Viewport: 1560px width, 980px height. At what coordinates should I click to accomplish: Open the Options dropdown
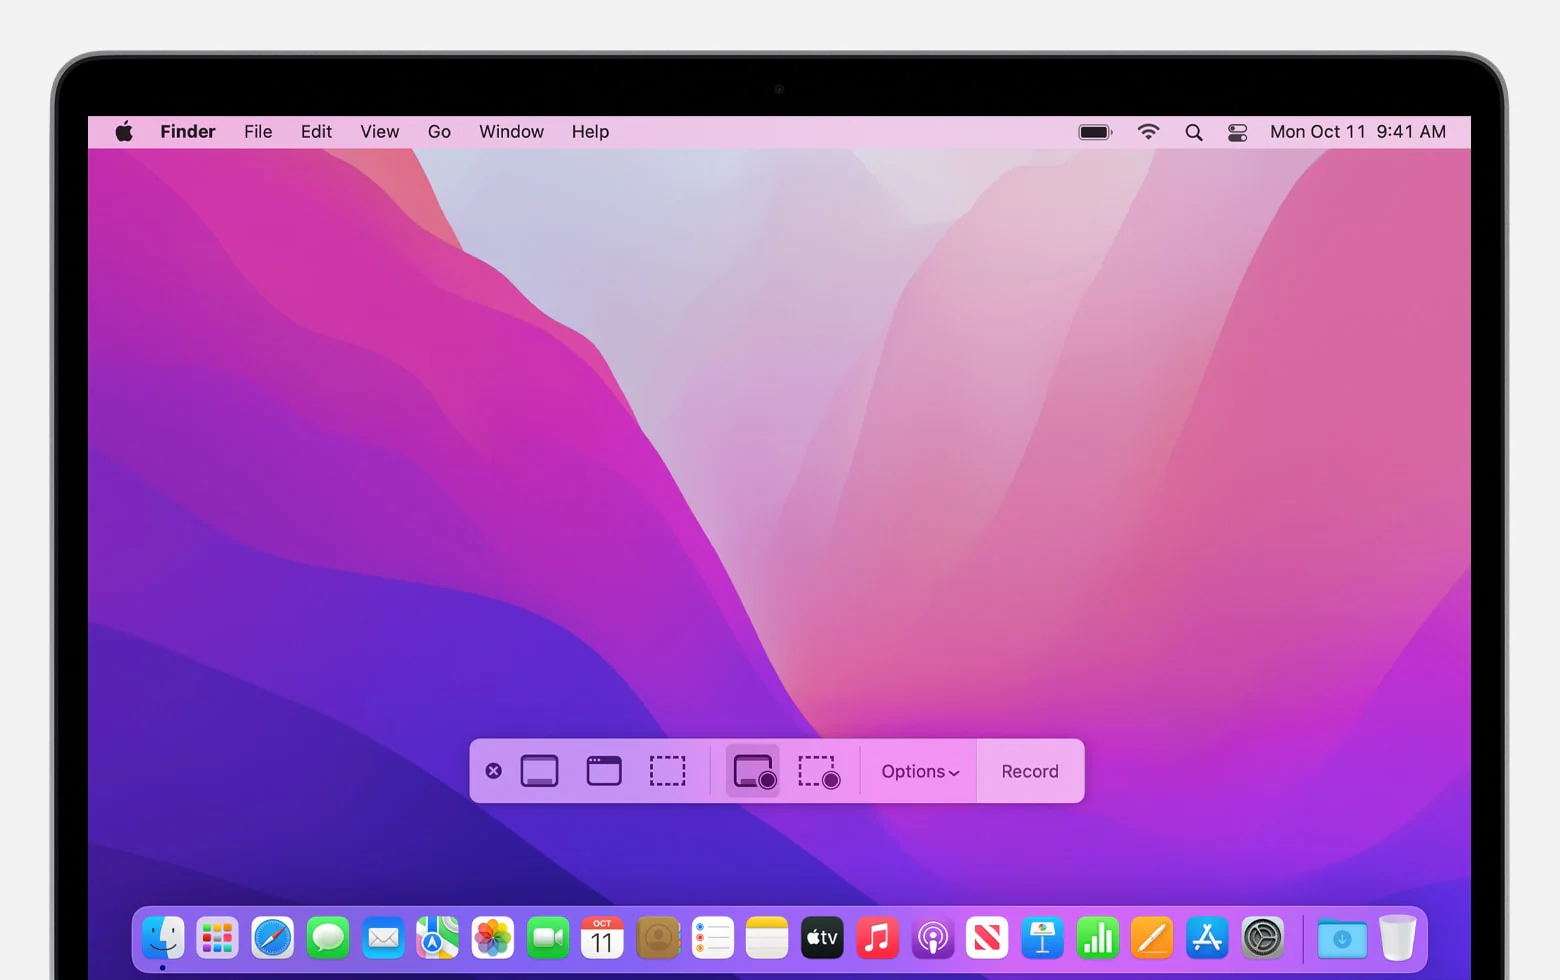coord(919,770)
